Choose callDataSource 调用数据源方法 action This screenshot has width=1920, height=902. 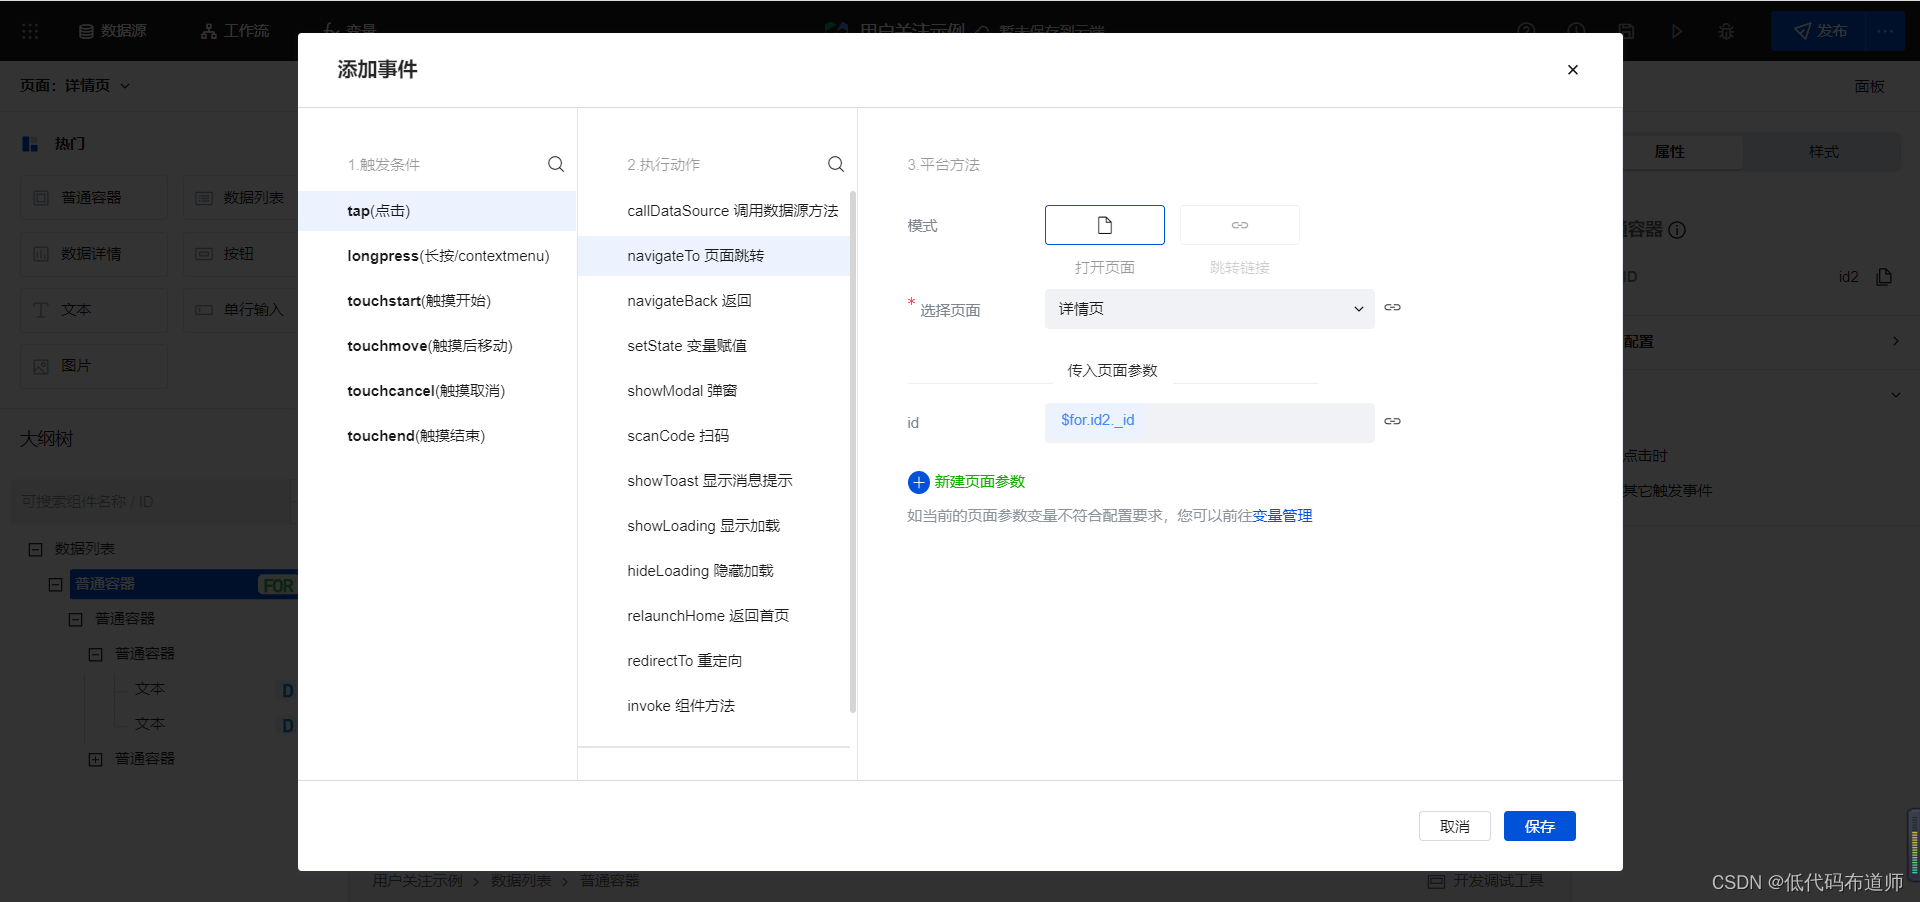(714, 211)
